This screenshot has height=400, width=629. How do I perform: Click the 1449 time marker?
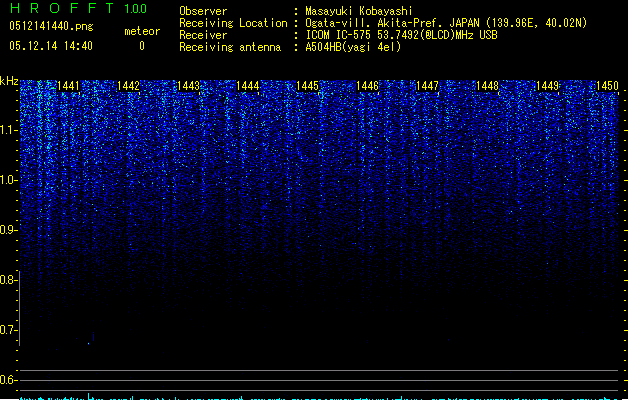(x=548, y=86)
